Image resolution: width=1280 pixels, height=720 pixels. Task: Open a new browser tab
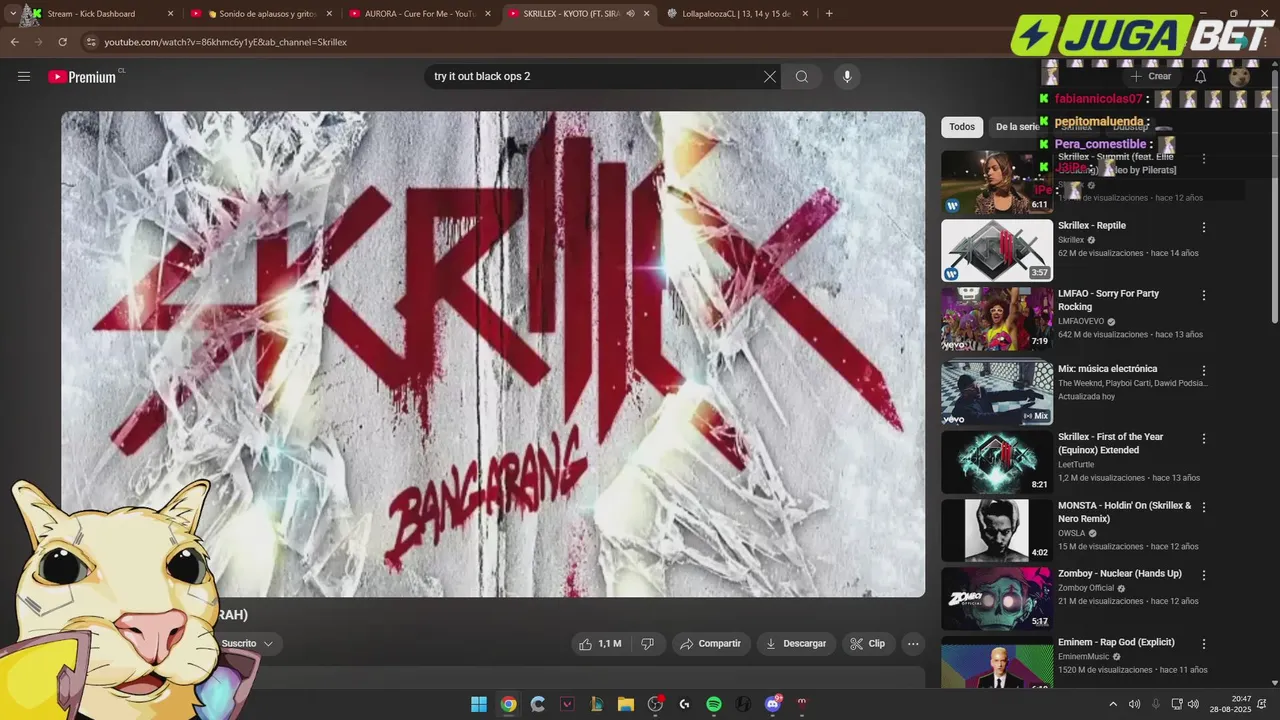829,14
